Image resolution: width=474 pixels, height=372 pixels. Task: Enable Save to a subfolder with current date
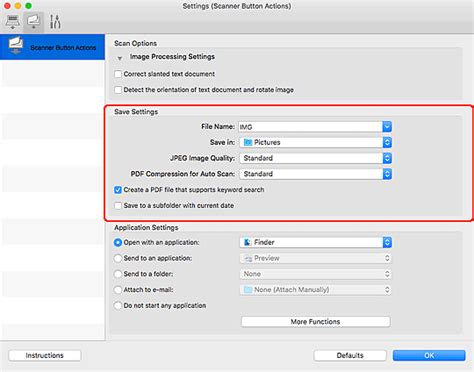118,206
